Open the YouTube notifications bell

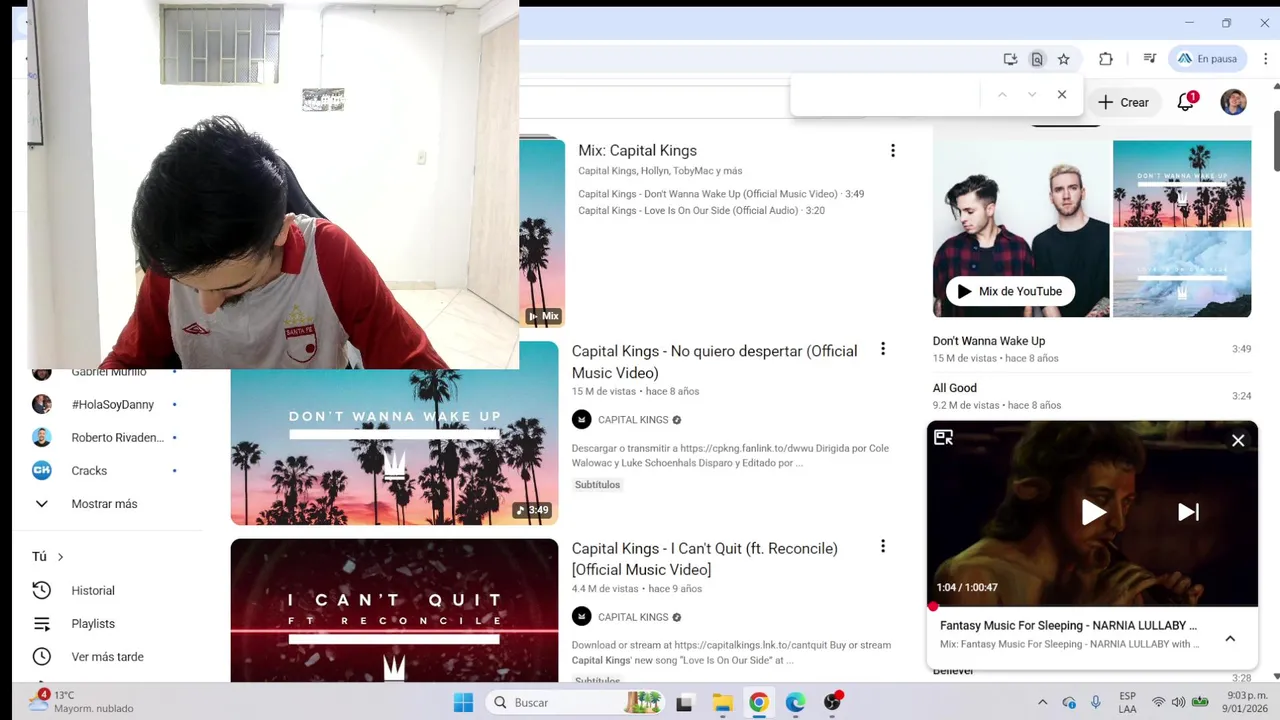click(x=1186, y=102)
